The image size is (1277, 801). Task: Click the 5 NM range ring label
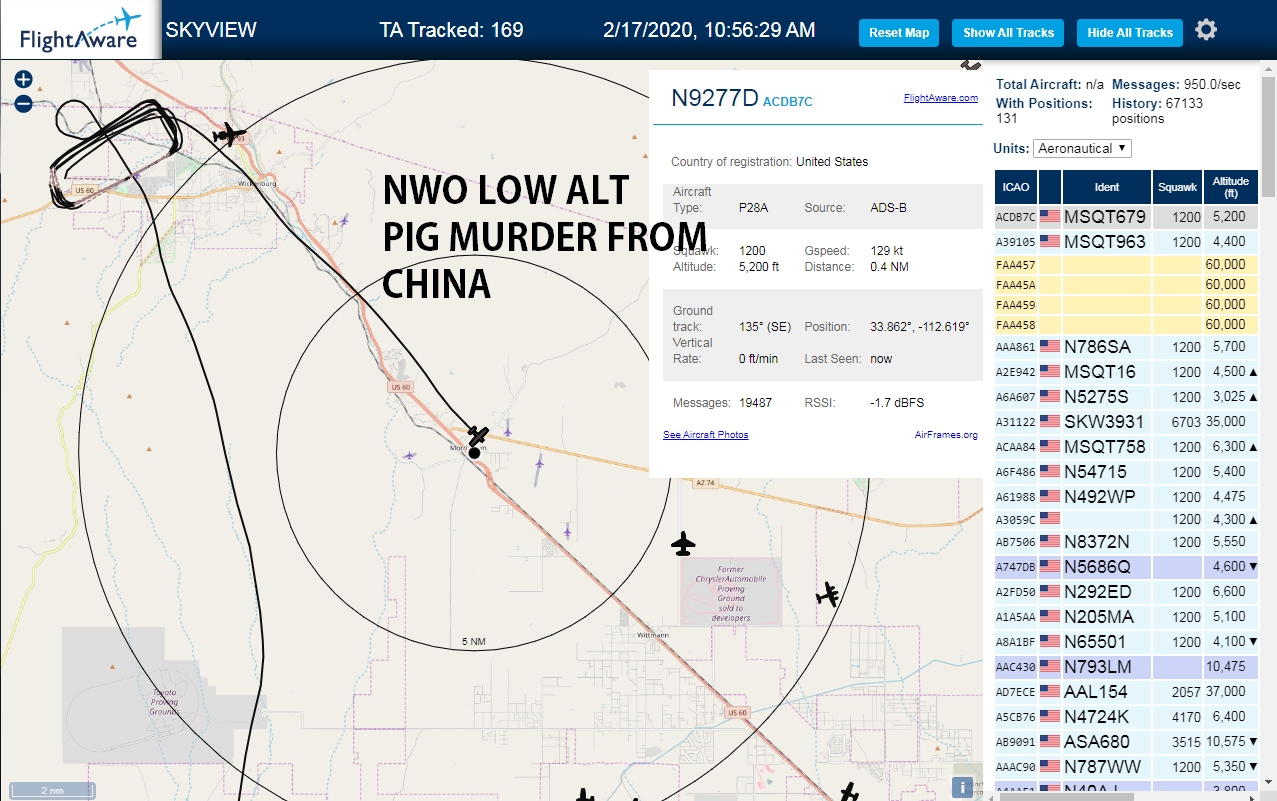pyautogui.click(x=473, y=641)
